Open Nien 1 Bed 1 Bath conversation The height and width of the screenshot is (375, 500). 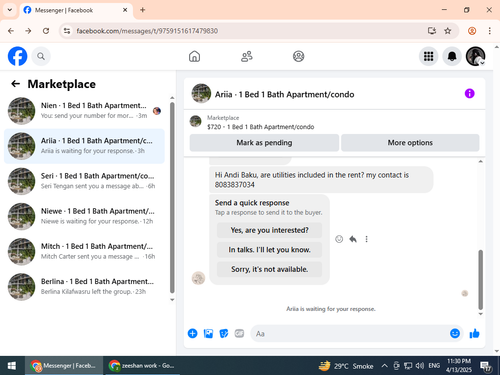tap(84, 111)
